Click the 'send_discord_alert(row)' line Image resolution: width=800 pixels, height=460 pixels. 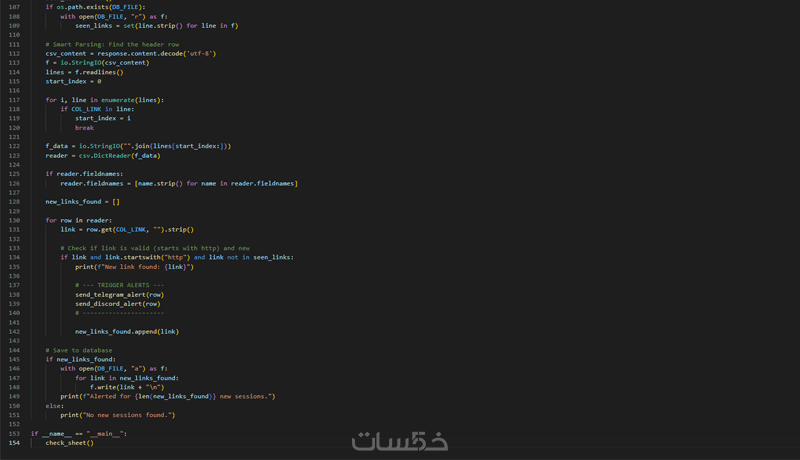click(x=118, y=304)
